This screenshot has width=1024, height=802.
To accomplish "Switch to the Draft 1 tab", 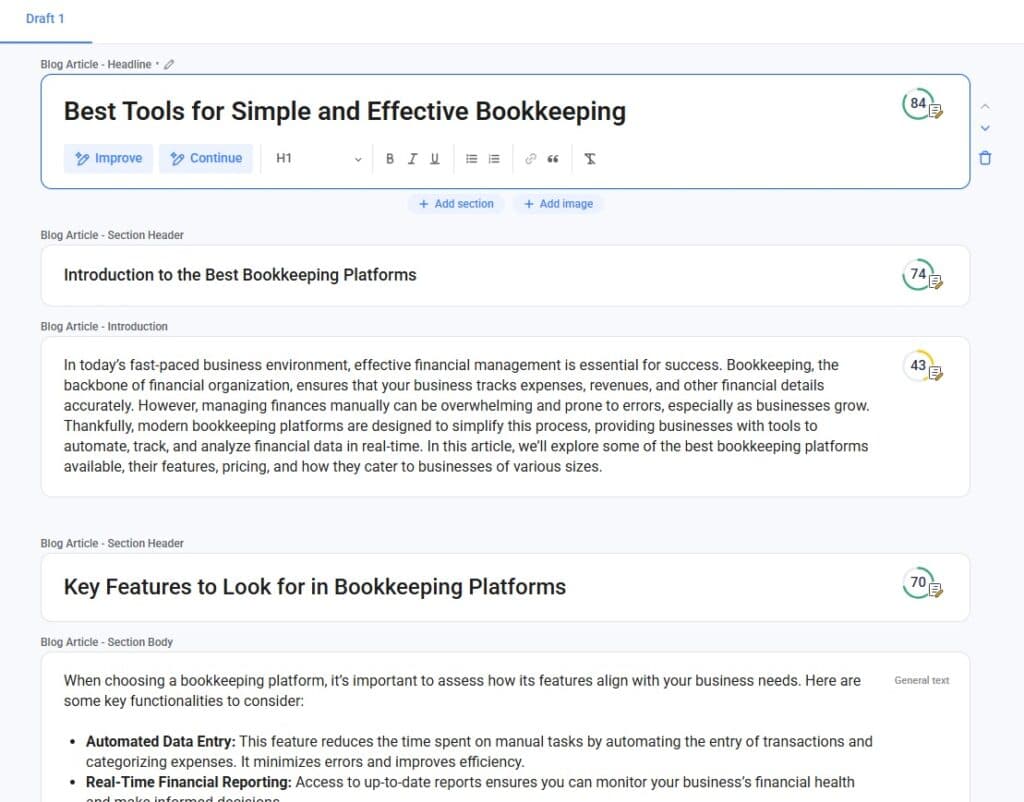I will point(46,19).
